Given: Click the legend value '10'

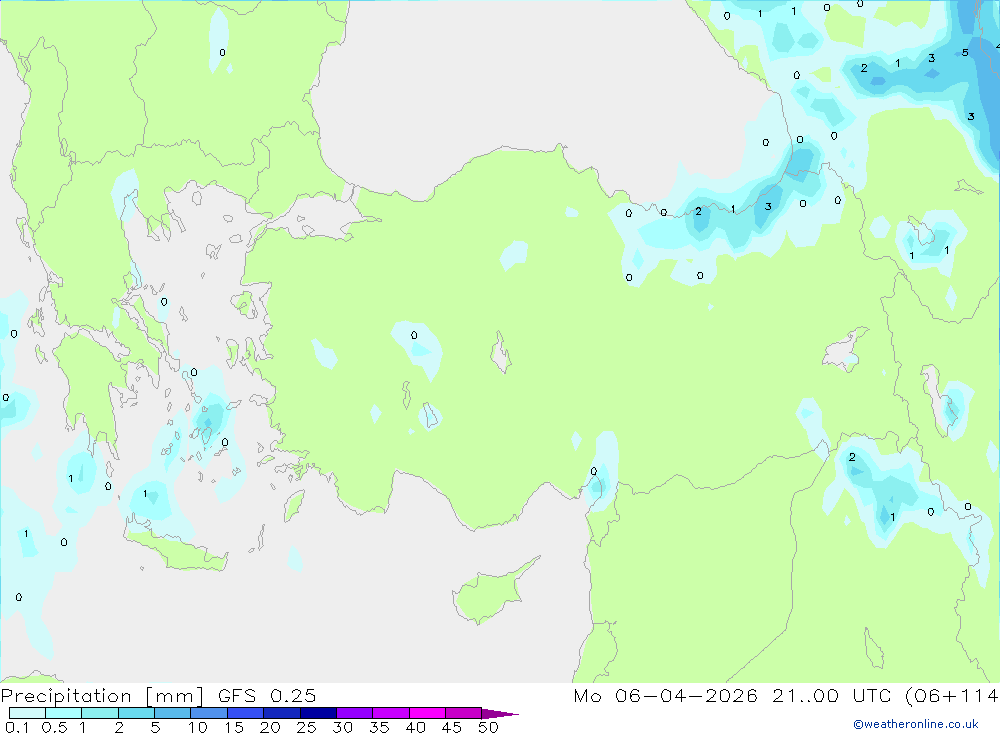Looking at the screenshot, I should [x=198, y=727].
